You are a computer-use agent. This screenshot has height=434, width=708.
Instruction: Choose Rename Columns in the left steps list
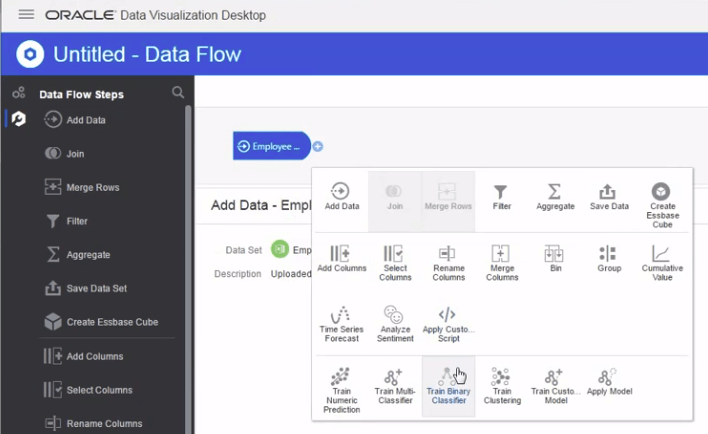coord(93,423)
